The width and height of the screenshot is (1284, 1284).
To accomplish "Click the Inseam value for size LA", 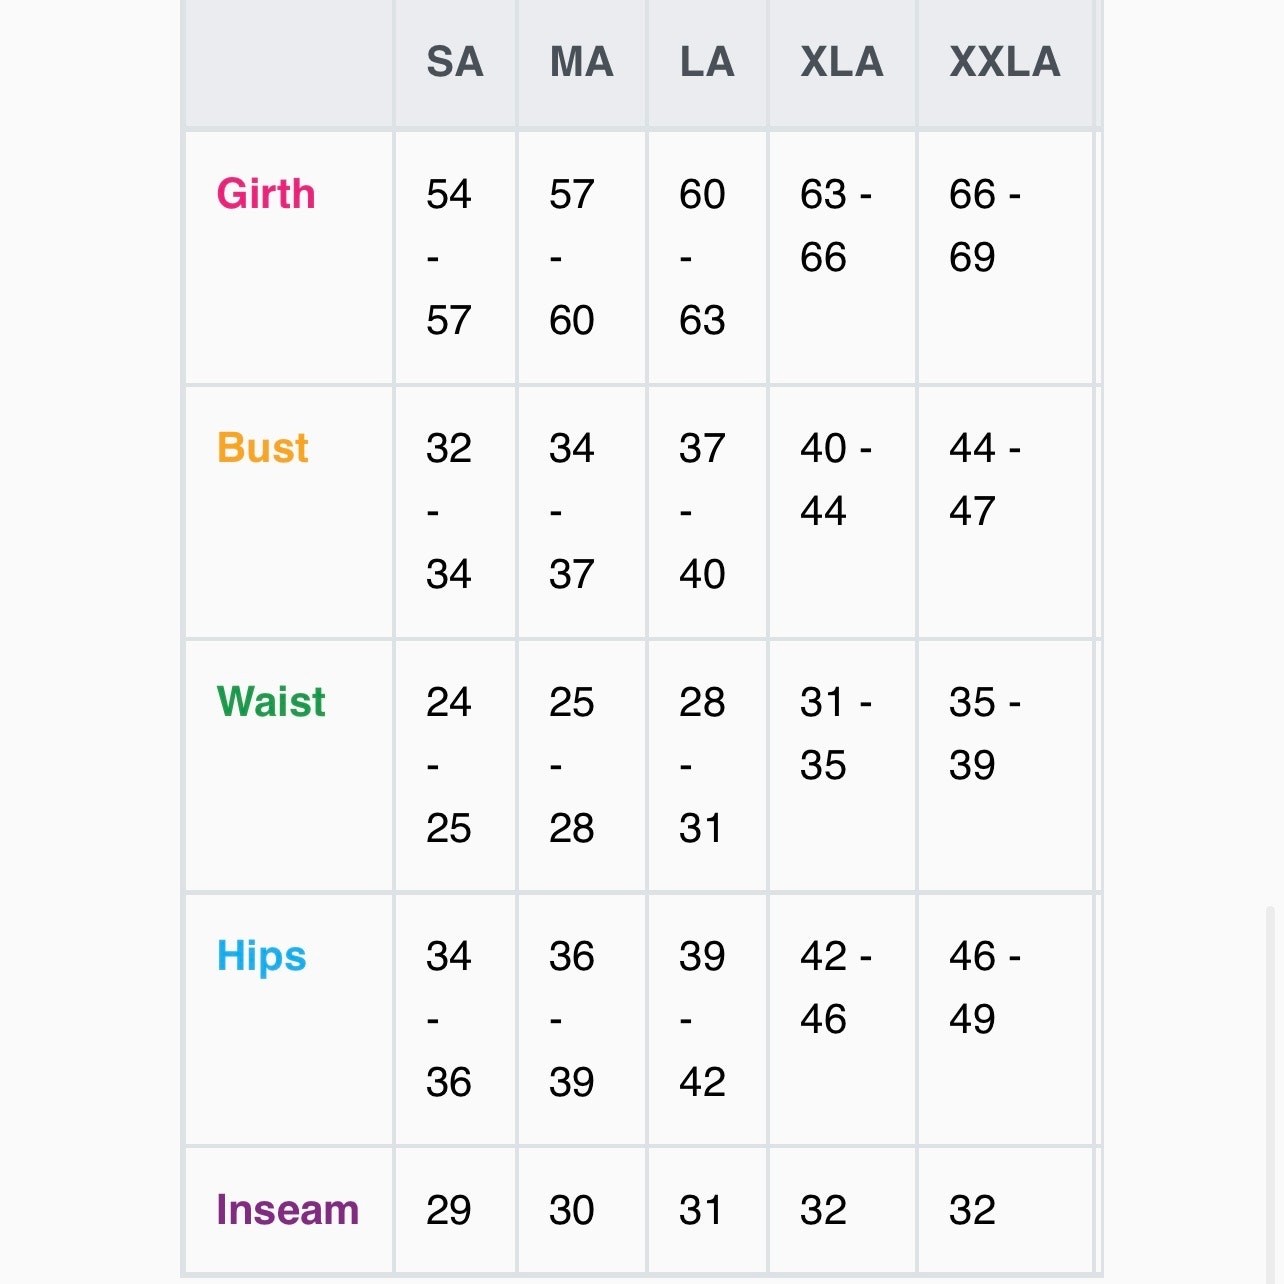I will pyautogui.click(x=701, y=1210).
